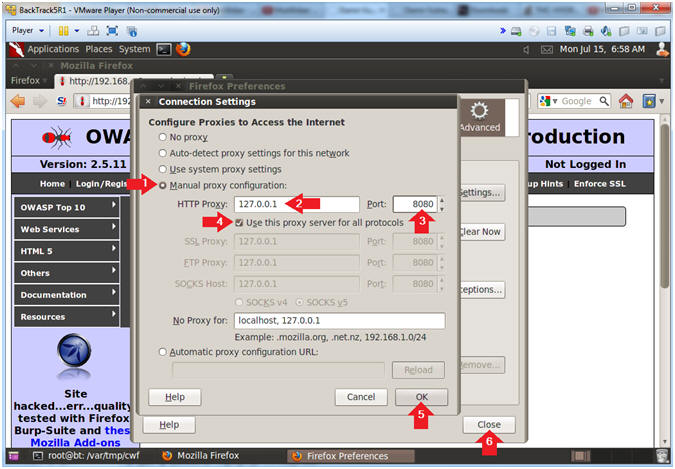Click the show desktop icon in taskbar
The image size is (675, 469).
tap(13, 456)
